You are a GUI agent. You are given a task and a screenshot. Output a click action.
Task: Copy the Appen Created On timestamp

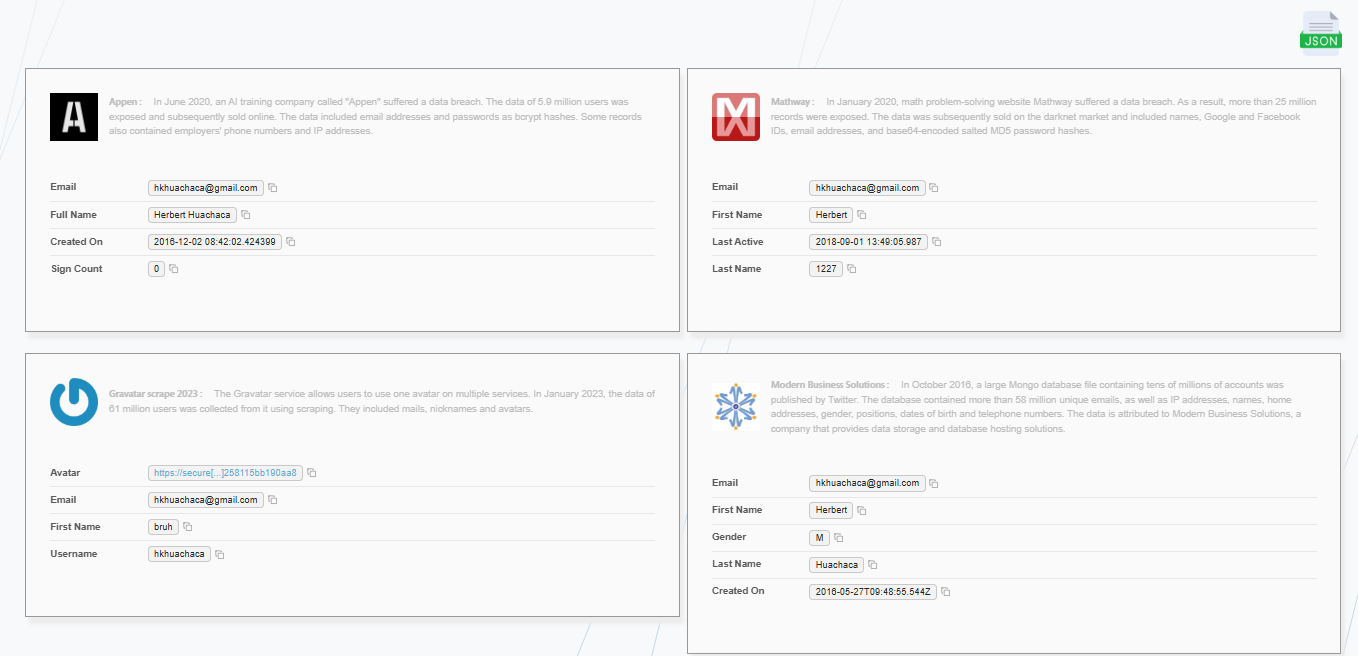click(x=291, y=242)
